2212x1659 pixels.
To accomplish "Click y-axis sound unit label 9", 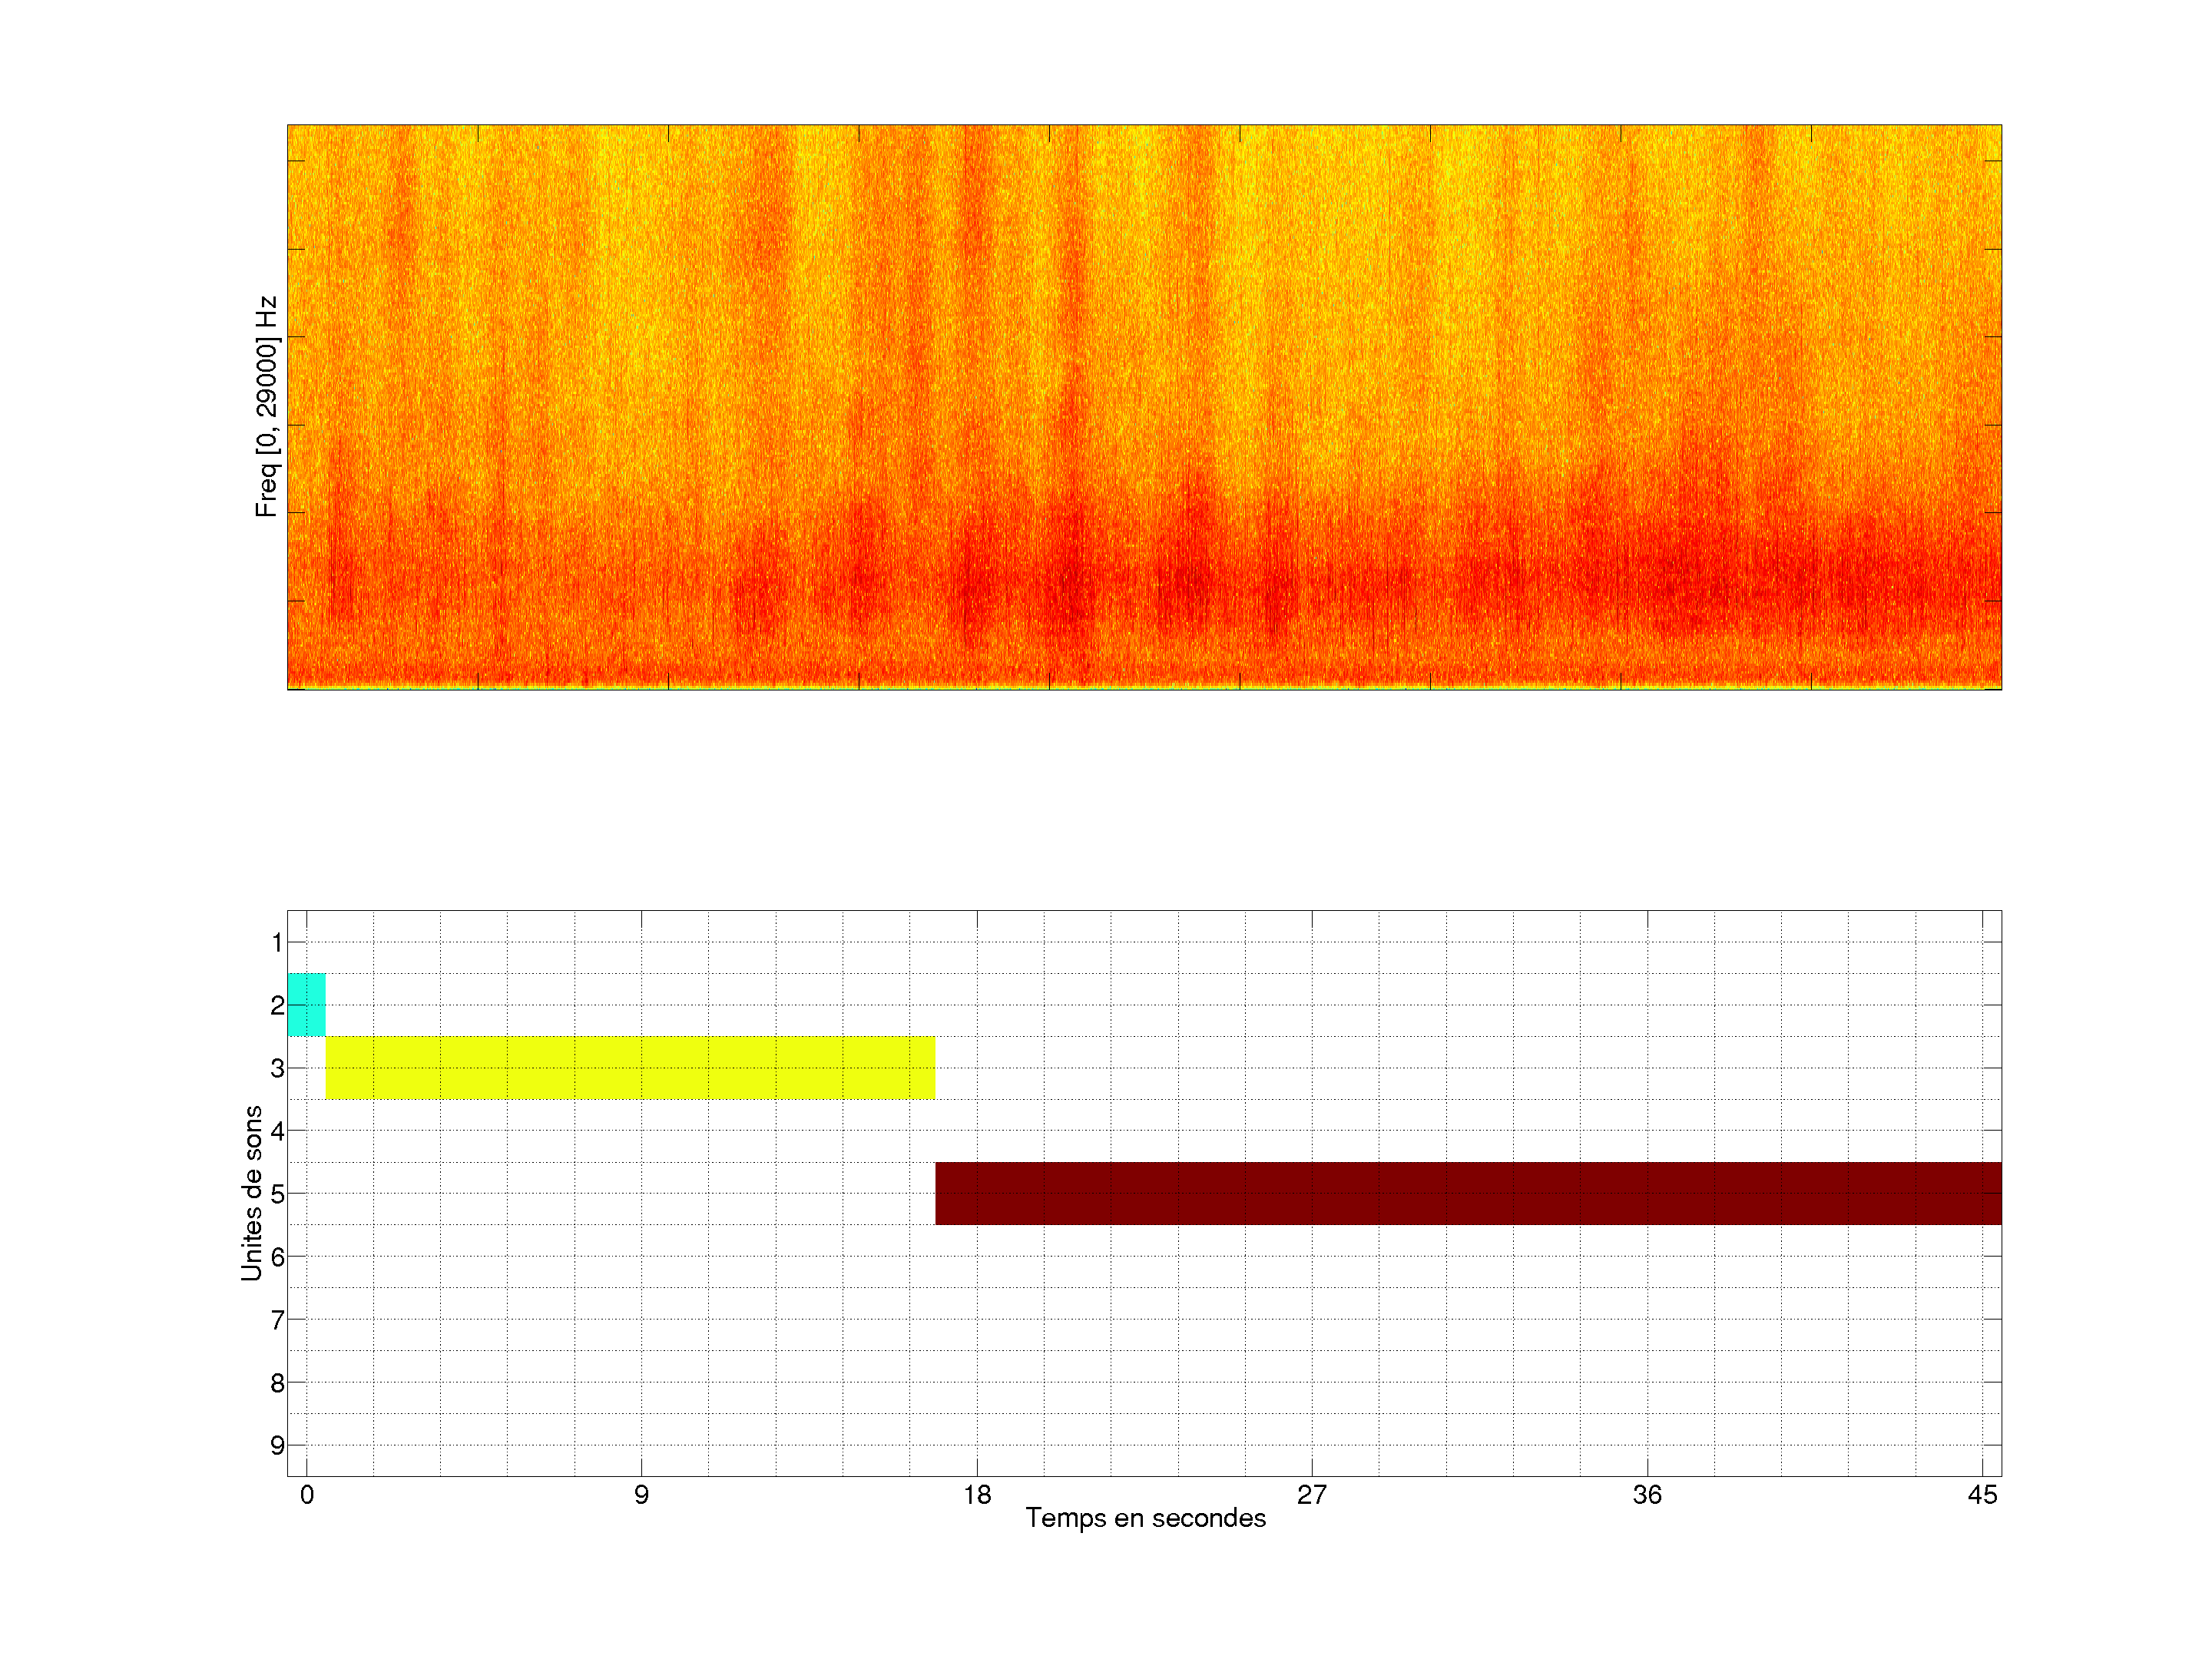I will 277,1445.
